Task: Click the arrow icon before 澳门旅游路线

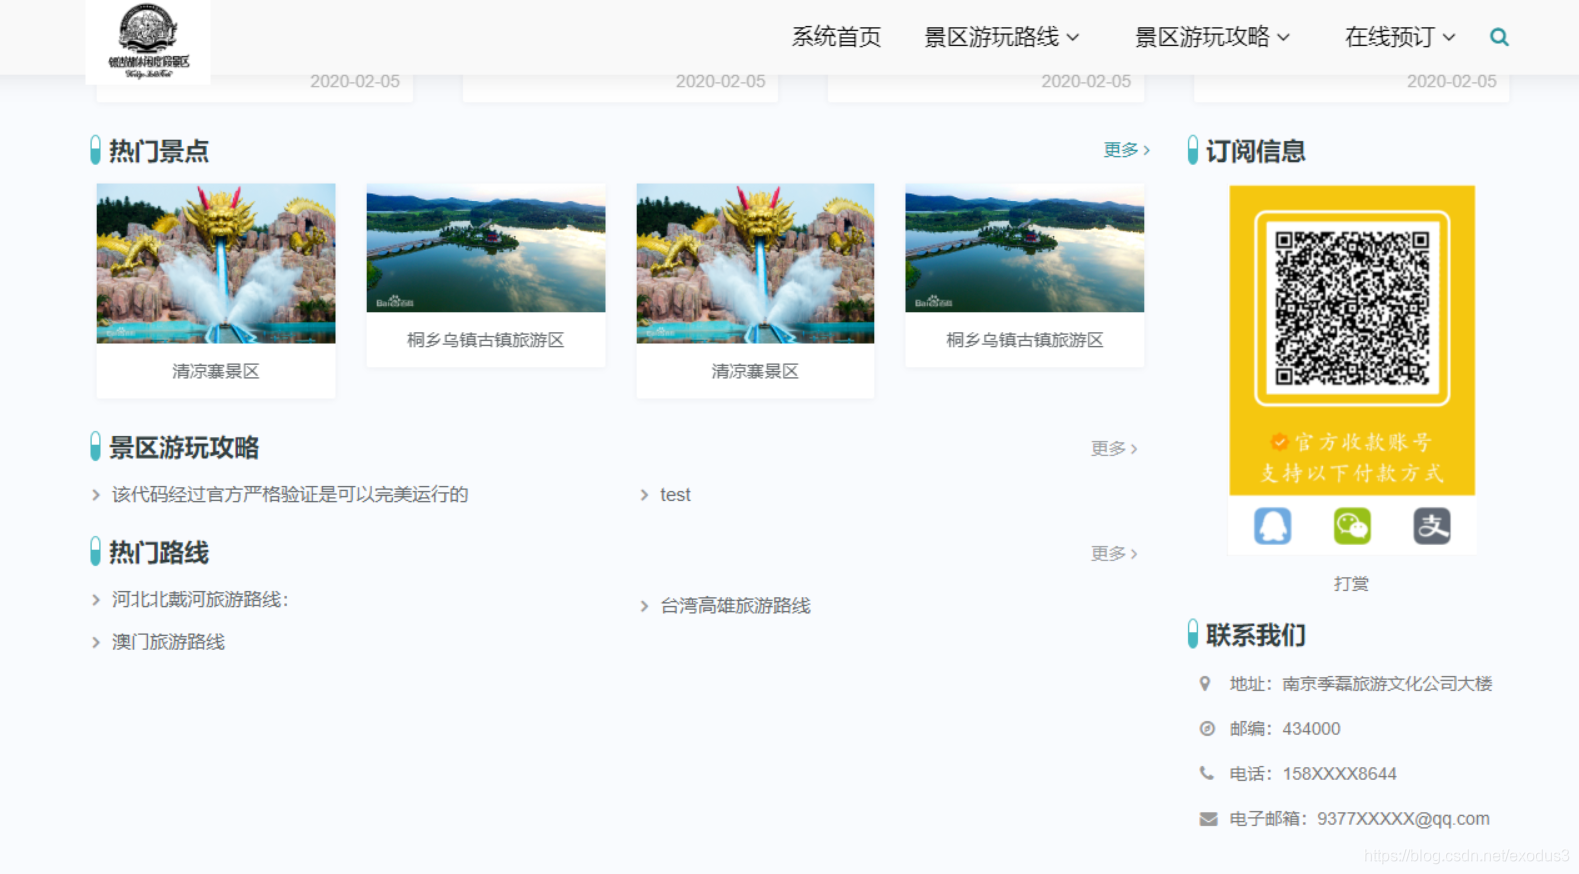Action: click(x=96, y=642)
